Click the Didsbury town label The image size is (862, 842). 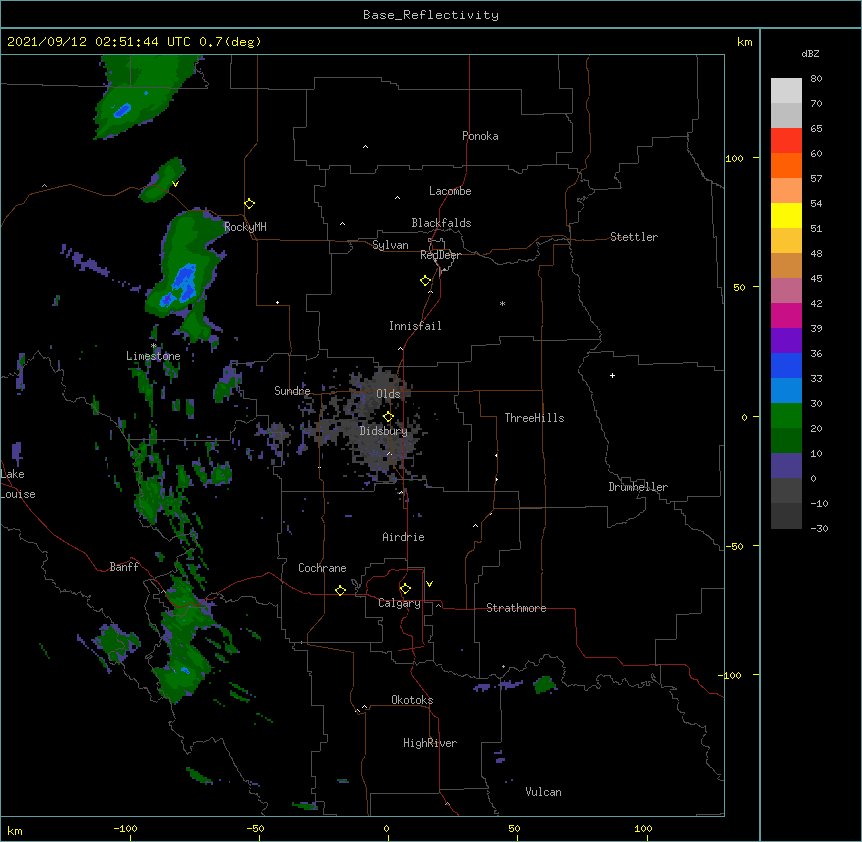point(384,431)
